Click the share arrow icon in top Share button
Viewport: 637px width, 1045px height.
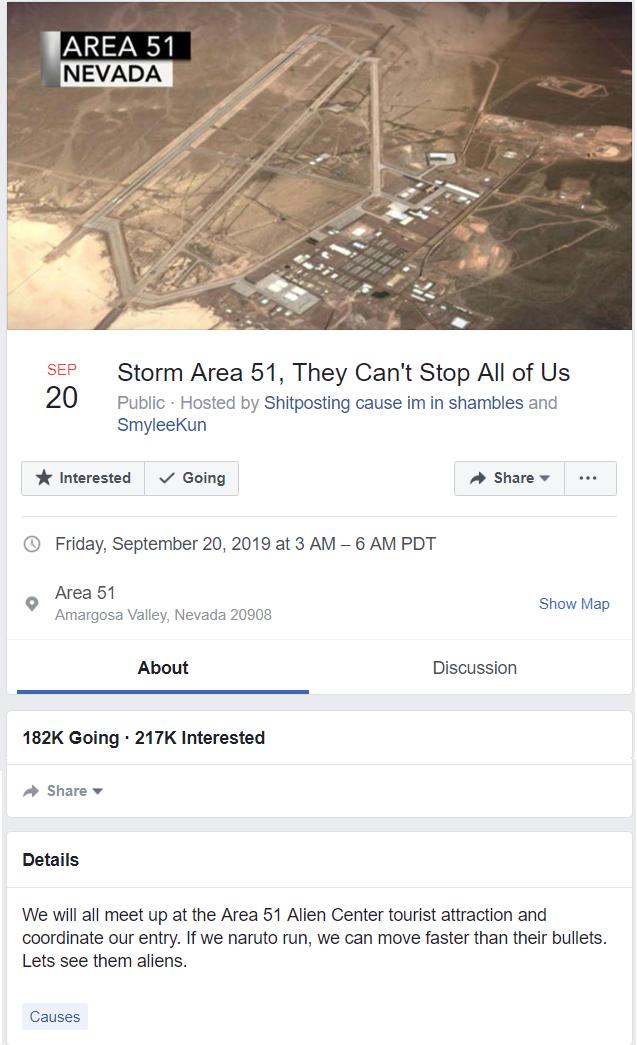point(478,478)
